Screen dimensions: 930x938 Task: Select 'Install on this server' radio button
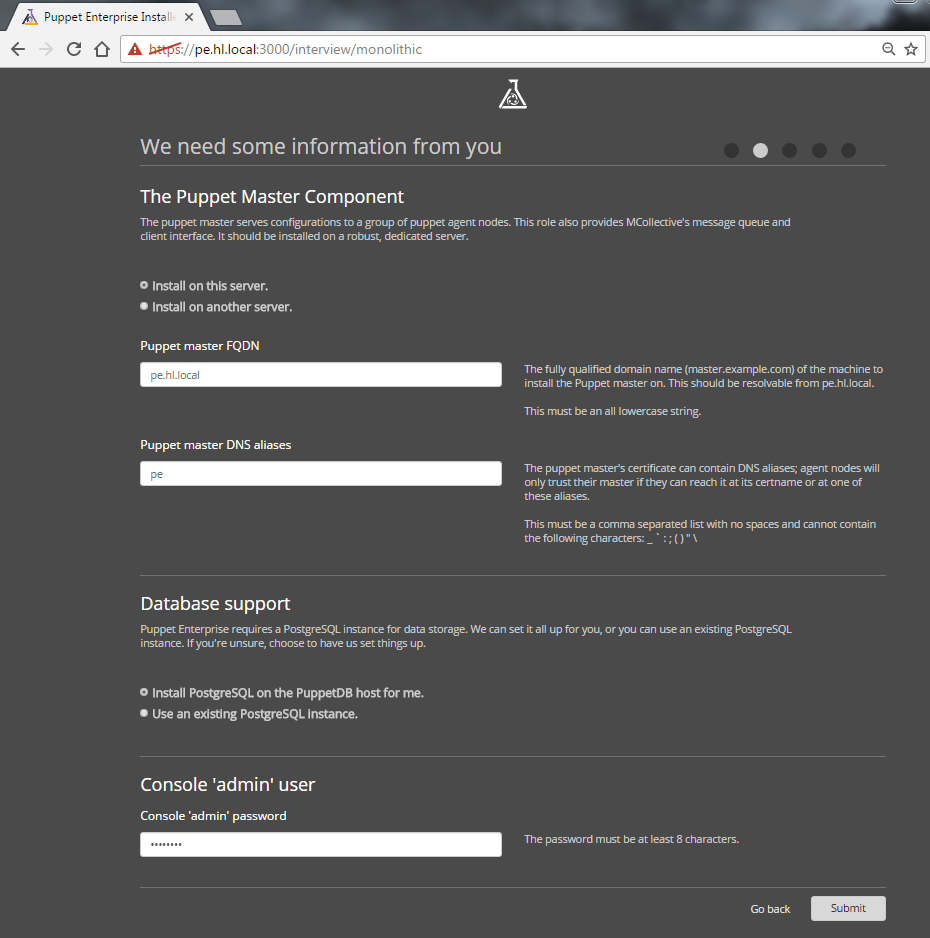144,285
